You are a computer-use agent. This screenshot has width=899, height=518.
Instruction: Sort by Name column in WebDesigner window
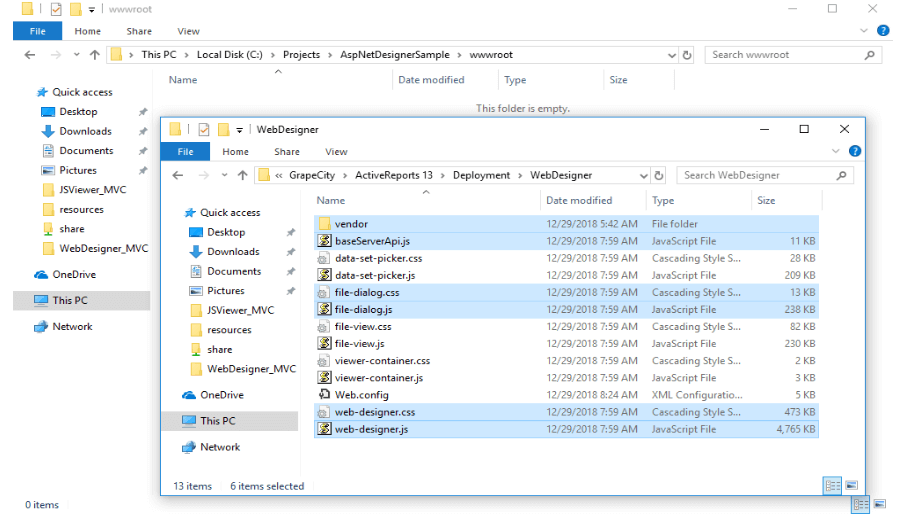pos(331,201)
